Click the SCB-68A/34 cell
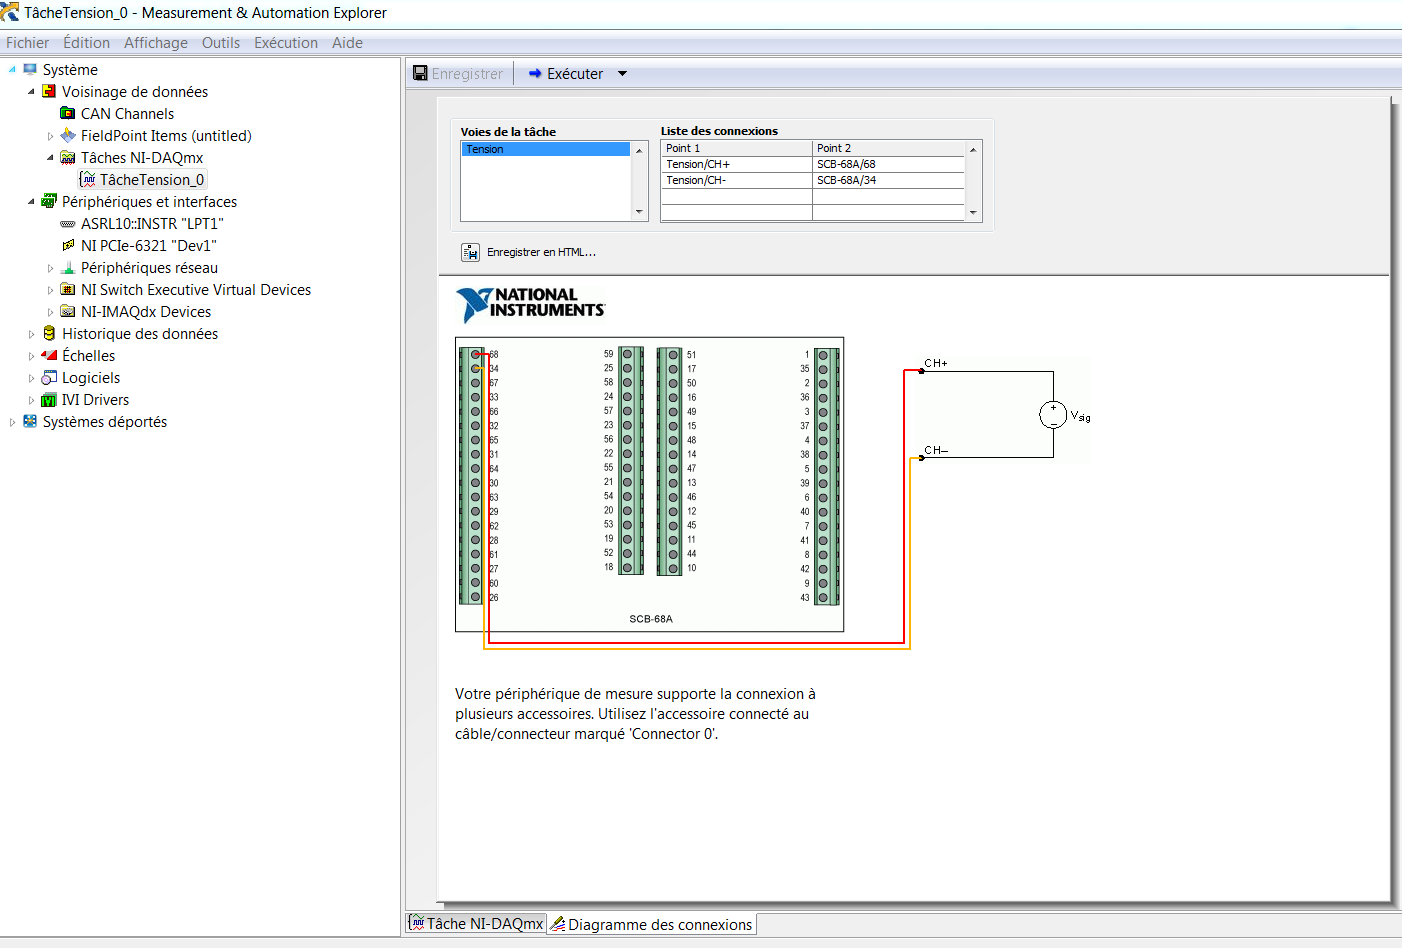Viewport: 1402px width, 948px height. pos(889,180)
